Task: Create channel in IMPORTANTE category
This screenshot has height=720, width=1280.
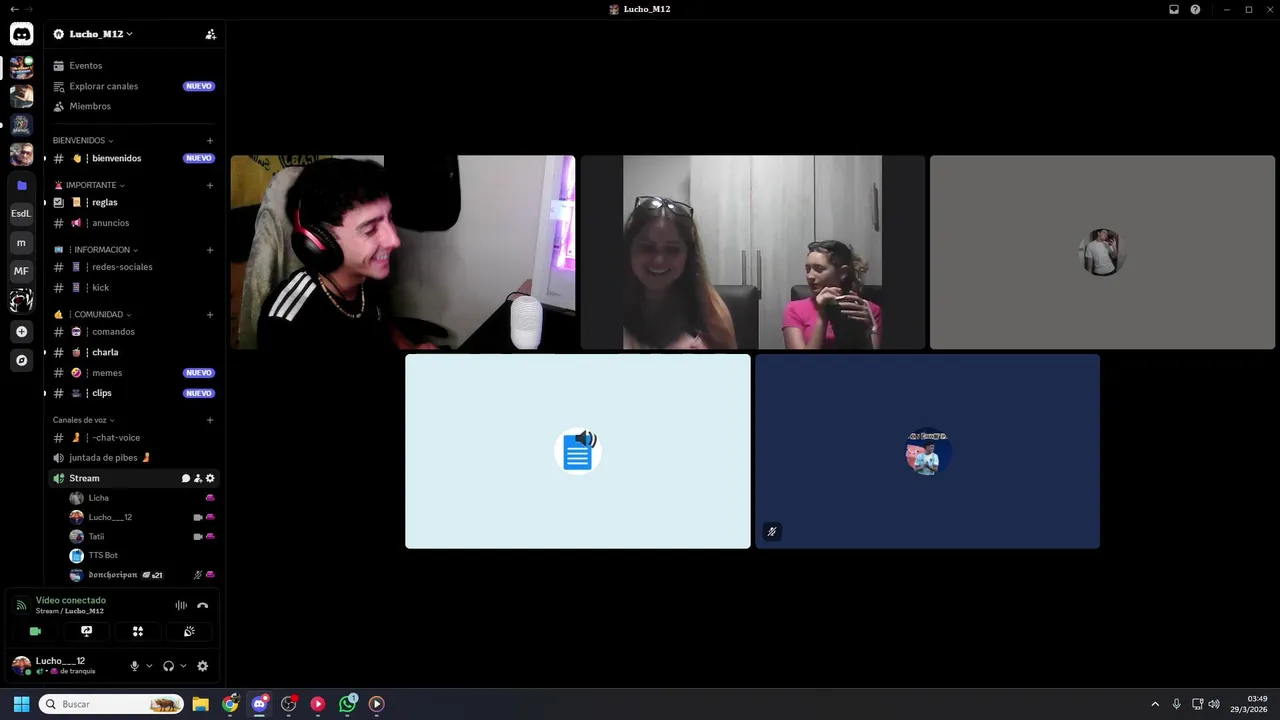Action: coord(210,185)
